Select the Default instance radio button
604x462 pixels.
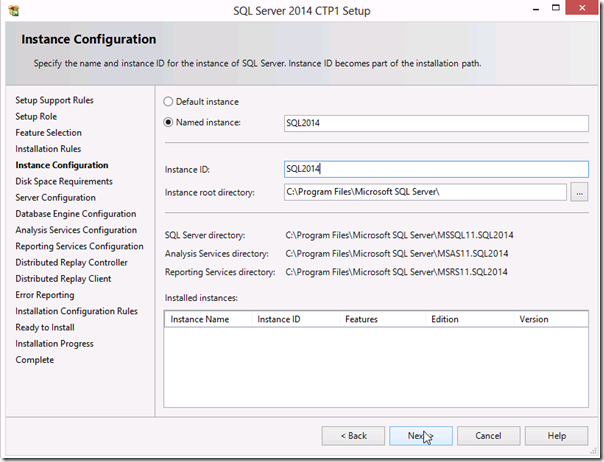(x=168, y=102)
